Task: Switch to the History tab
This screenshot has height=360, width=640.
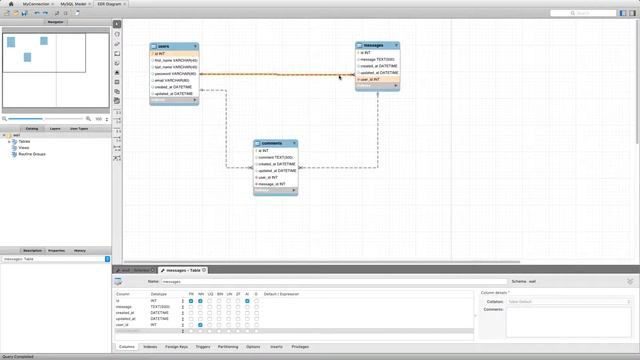Action: (x=80, y=251)
